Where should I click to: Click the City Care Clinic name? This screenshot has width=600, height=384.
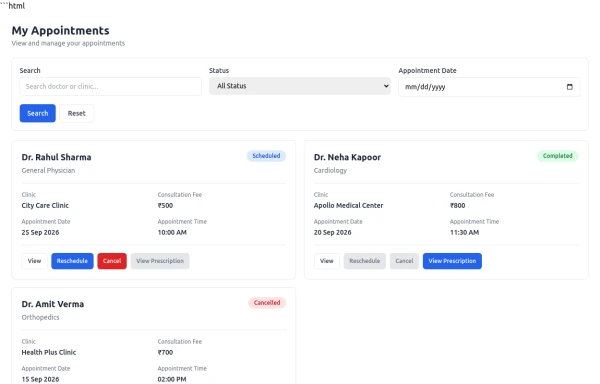[45, 205]
